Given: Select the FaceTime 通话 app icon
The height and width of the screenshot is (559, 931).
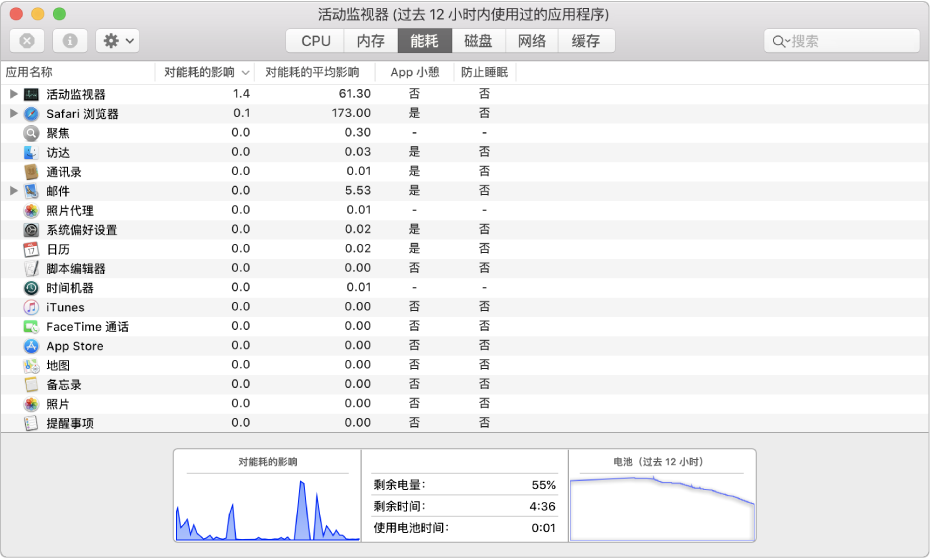Looking at the screenshot, I should click(31, 327).
